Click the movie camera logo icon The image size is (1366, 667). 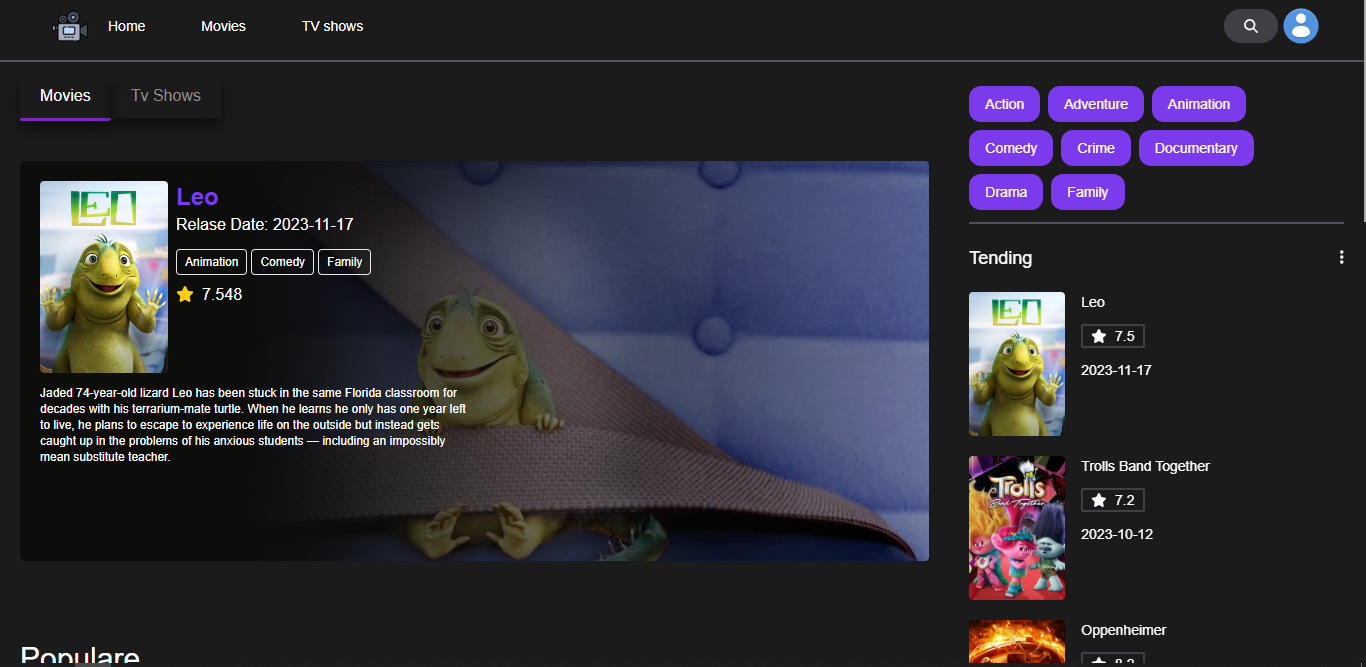pyautogui.click(x=70, y=26)
